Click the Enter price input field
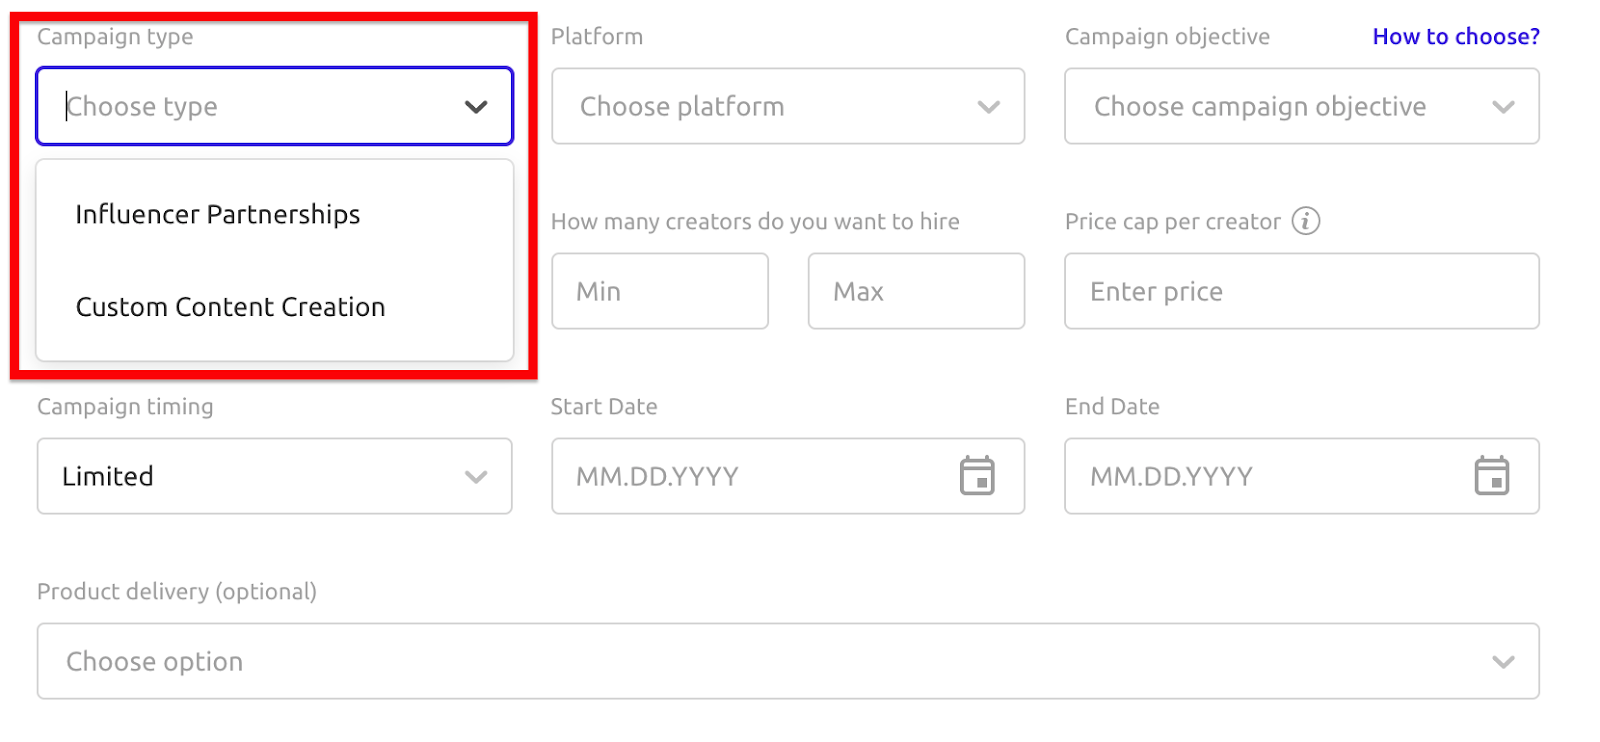The image size is (1600, 742). pos(1302,291)
